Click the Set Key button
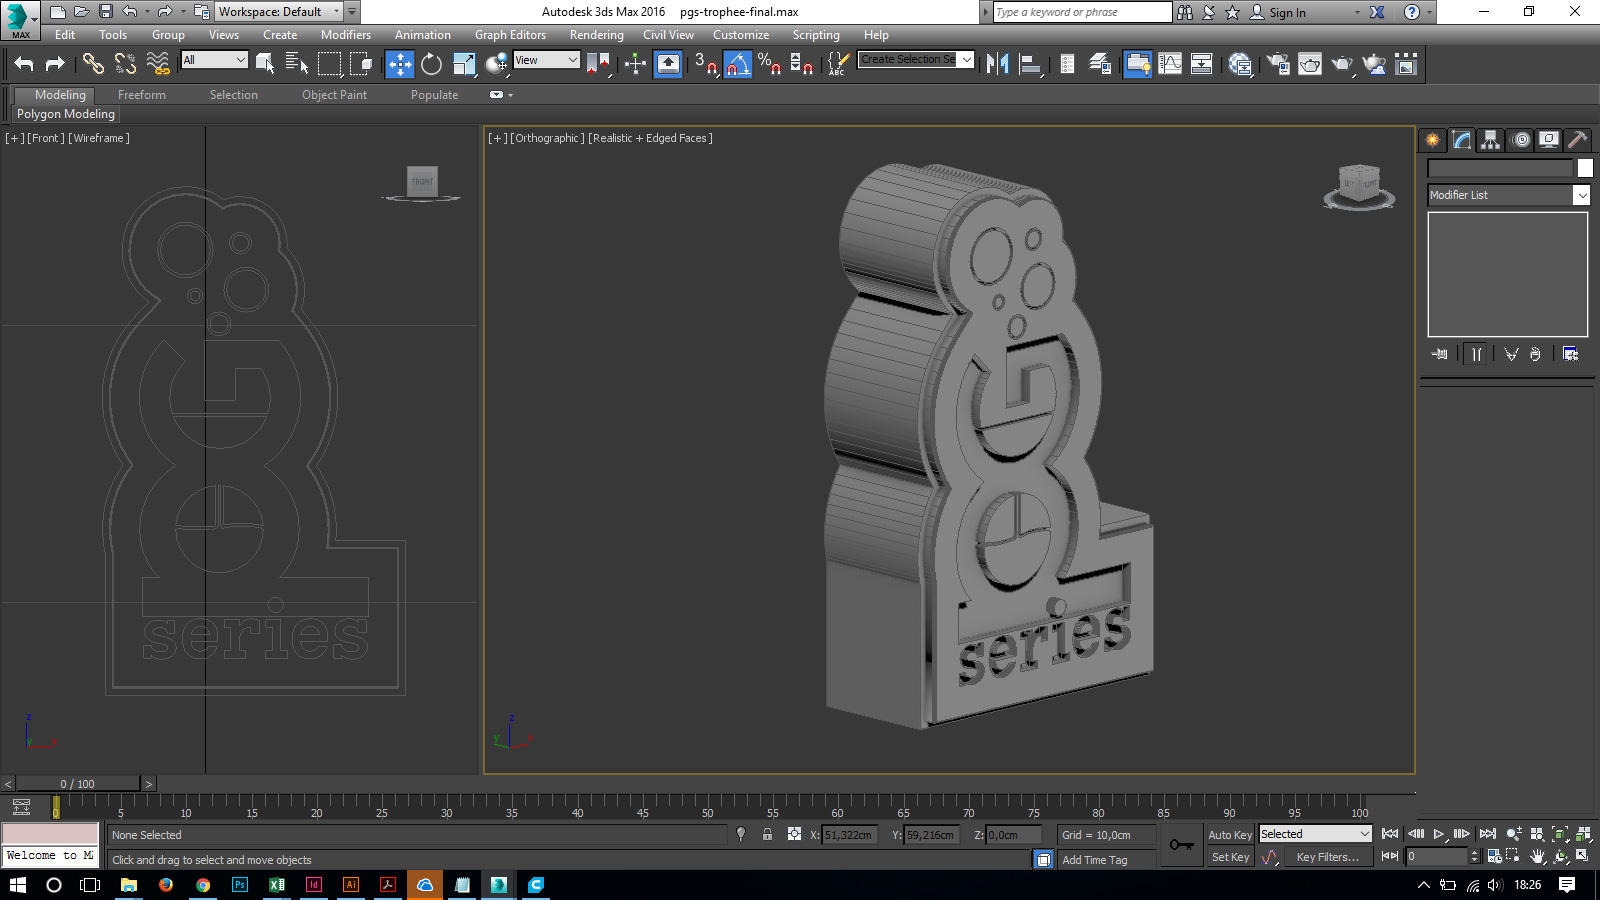 1230,857
